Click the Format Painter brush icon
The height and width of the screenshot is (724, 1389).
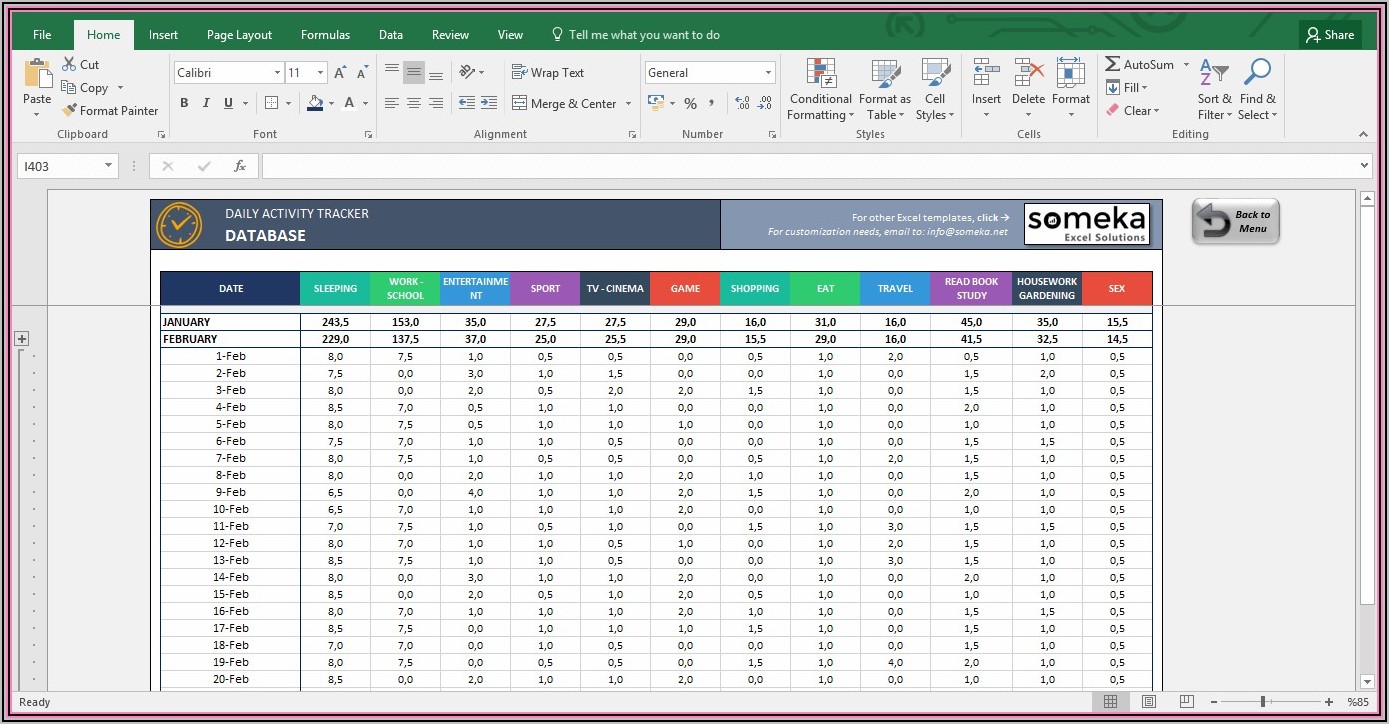[69, 111]
